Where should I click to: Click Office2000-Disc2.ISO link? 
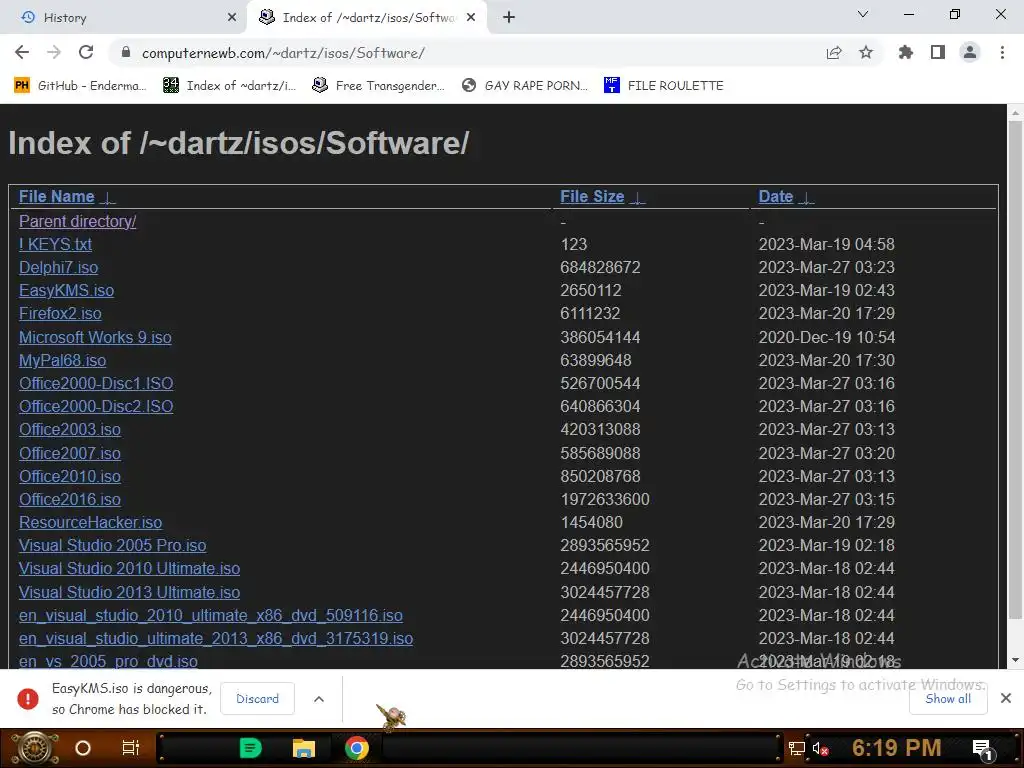coord(96,406)
